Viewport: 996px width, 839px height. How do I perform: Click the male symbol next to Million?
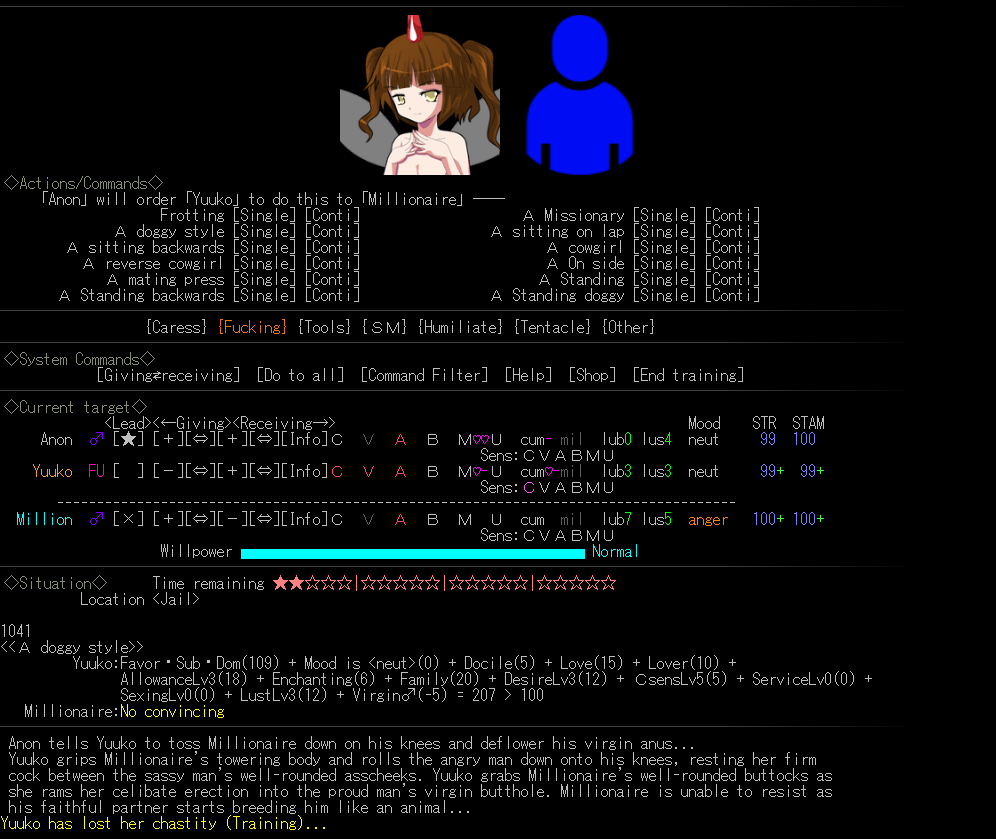96,519
